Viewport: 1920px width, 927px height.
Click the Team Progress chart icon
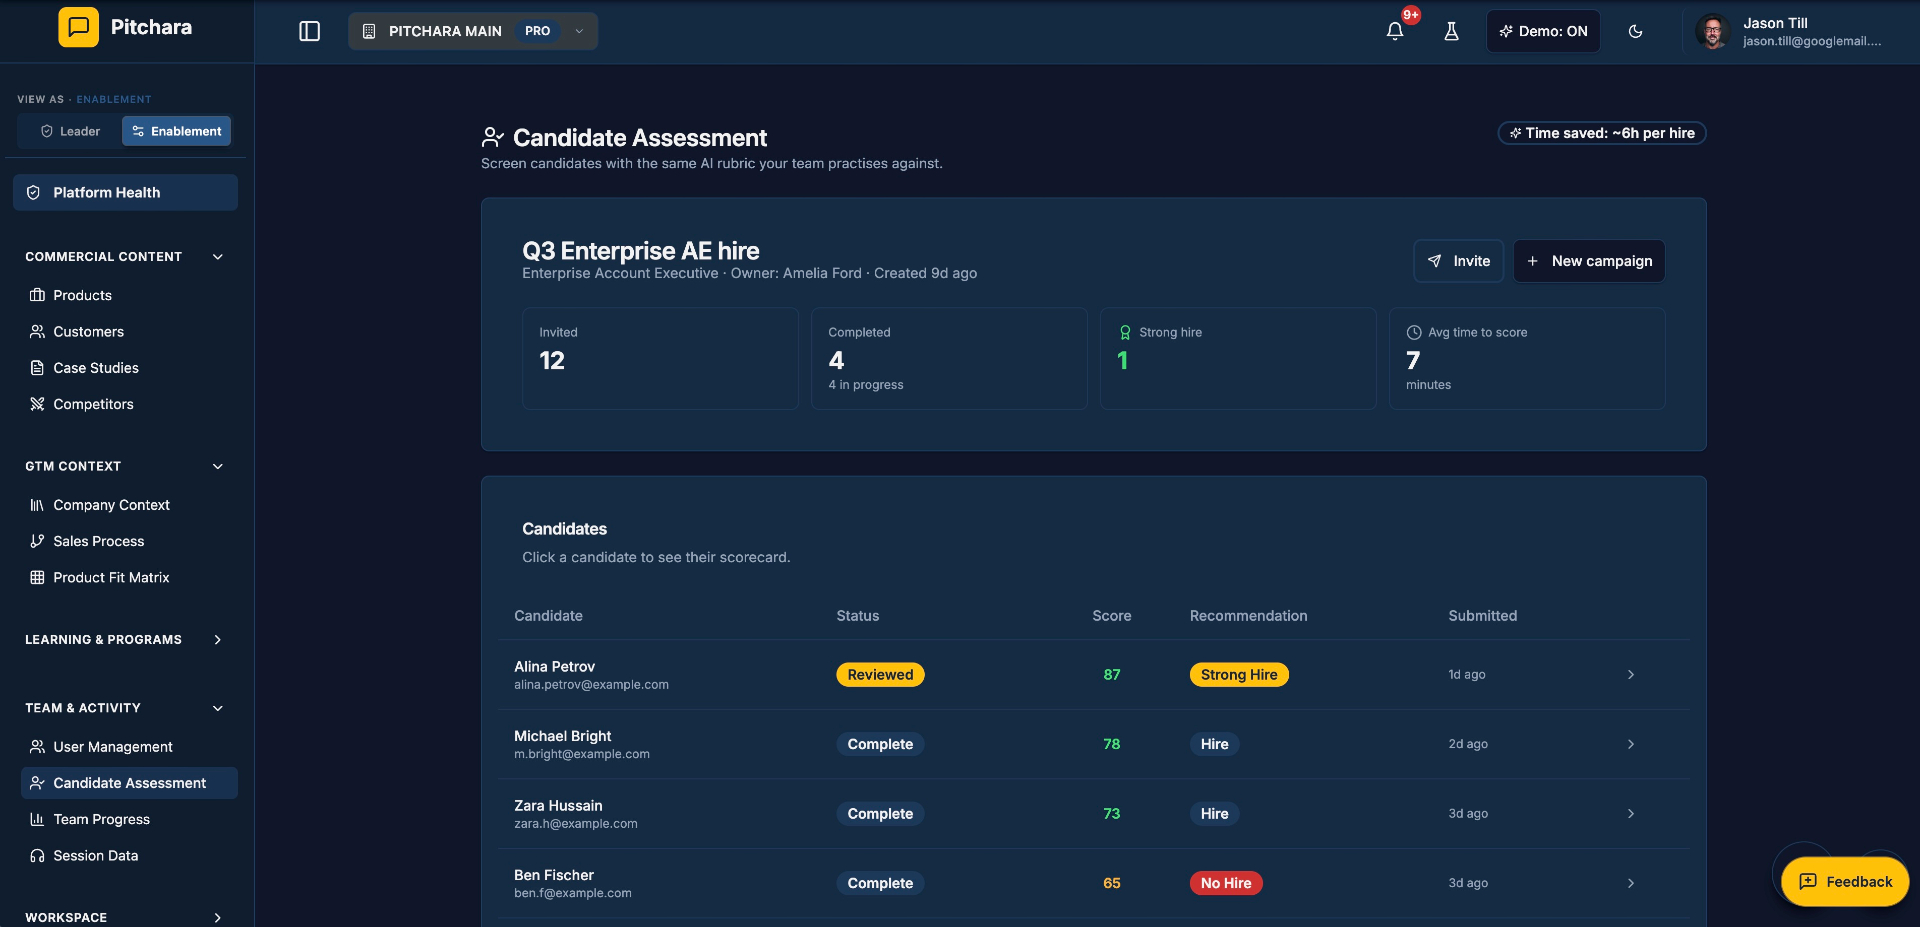(37, 819)
